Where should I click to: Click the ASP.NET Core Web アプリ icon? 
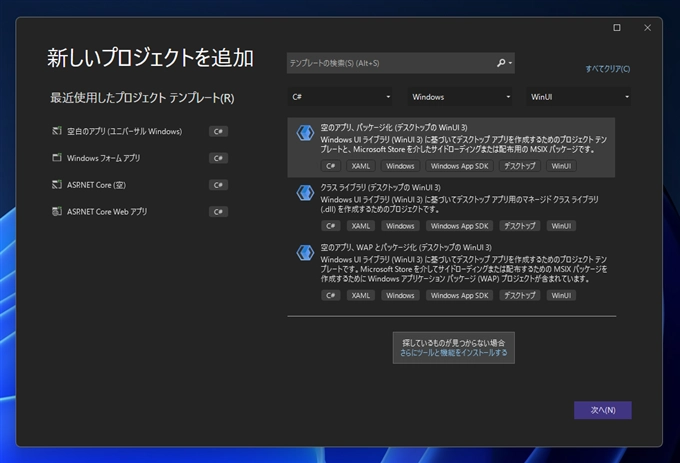point(57,211)
